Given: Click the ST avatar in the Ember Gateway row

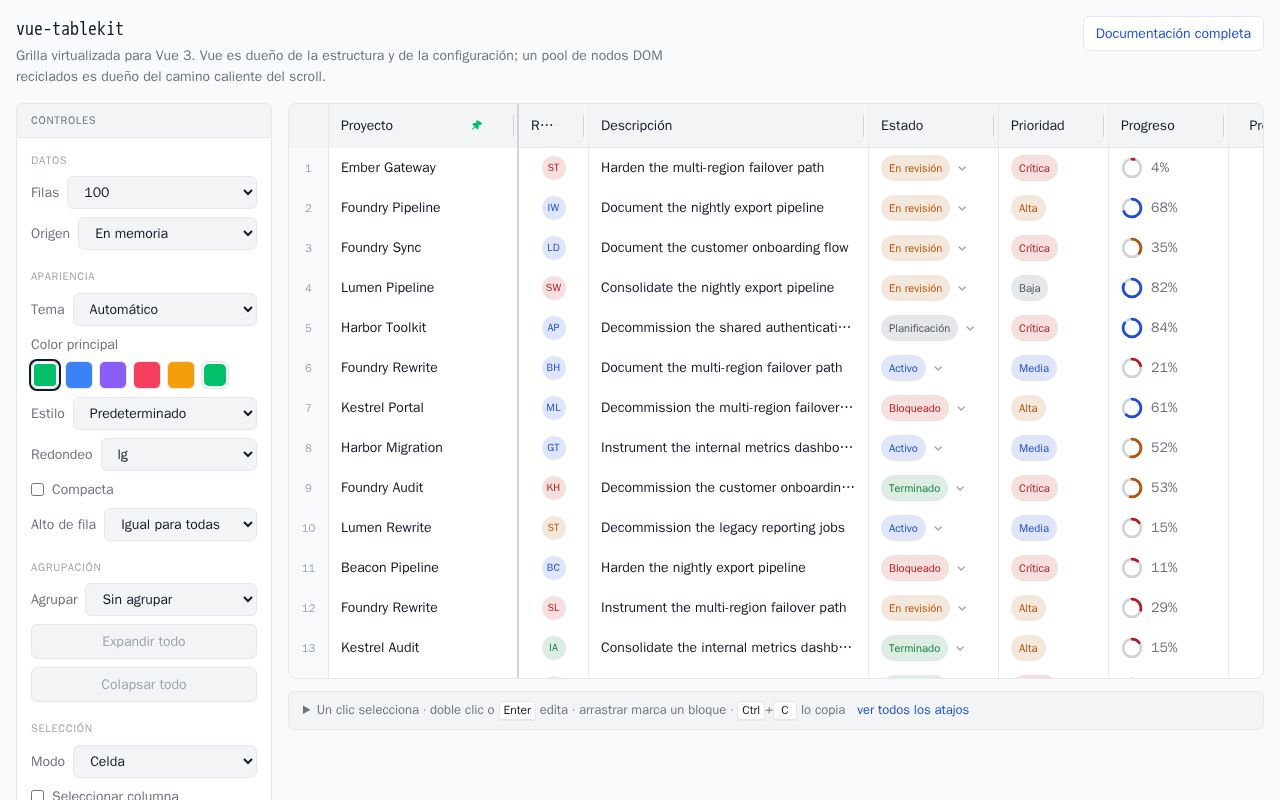Looking at the screenshot, I should [x=553, y=168].
